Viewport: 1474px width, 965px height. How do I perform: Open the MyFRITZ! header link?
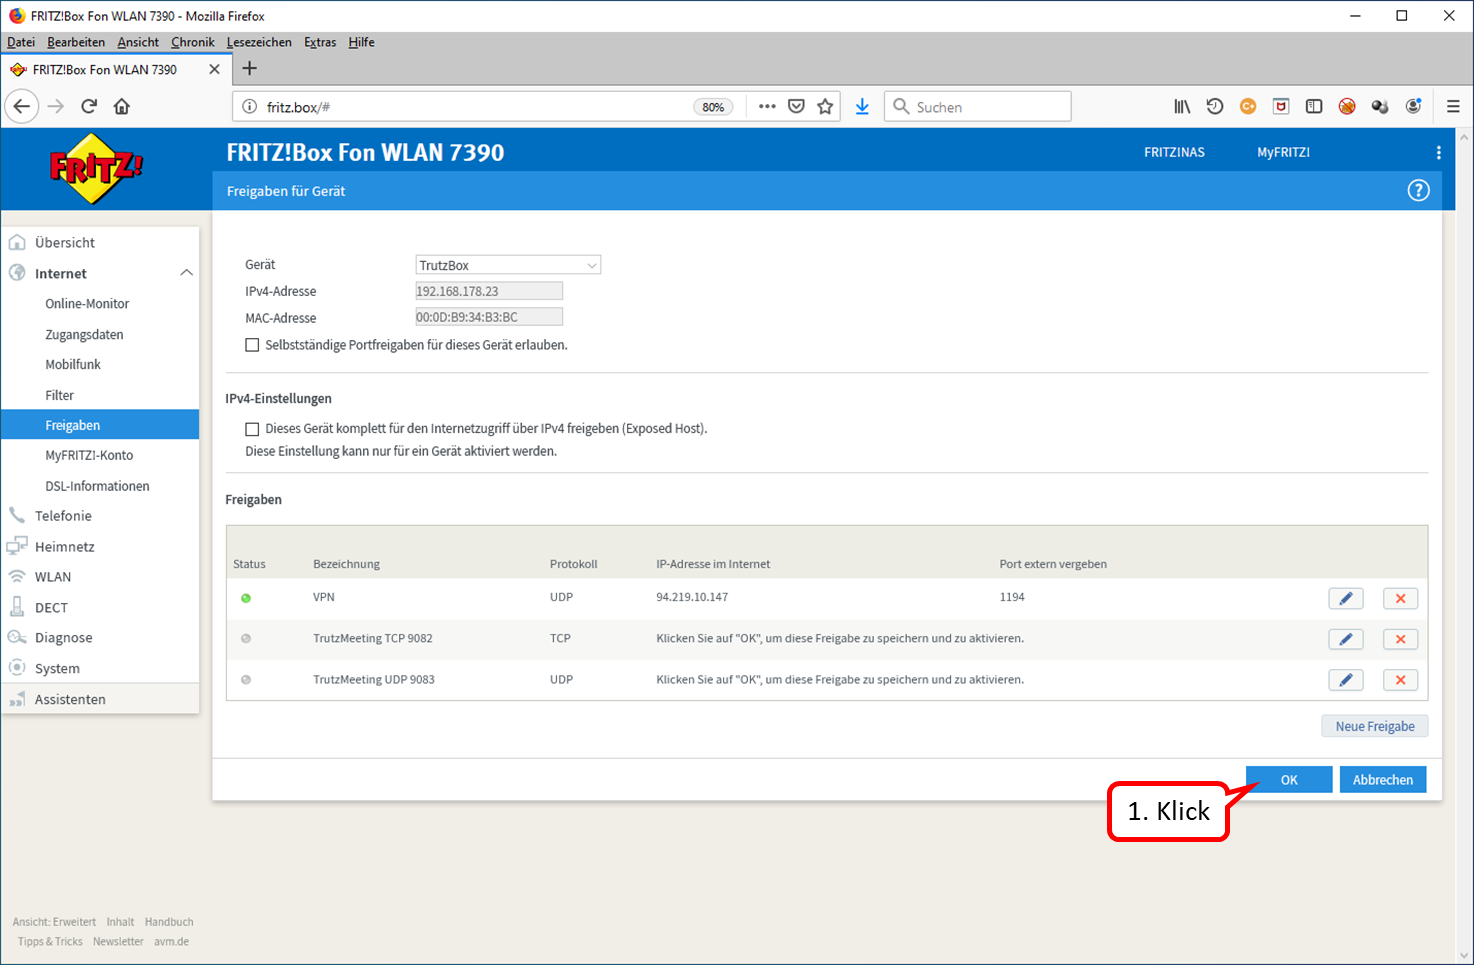1283,152
